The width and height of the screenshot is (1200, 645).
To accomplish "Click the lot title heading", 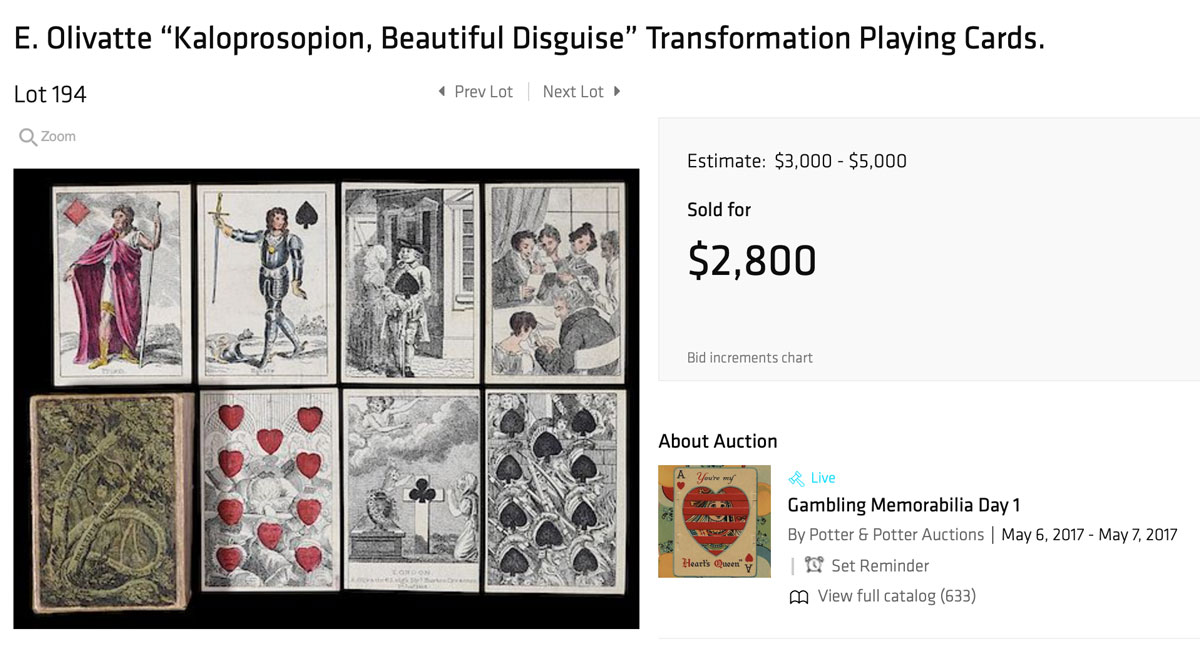I will [529, 39].
